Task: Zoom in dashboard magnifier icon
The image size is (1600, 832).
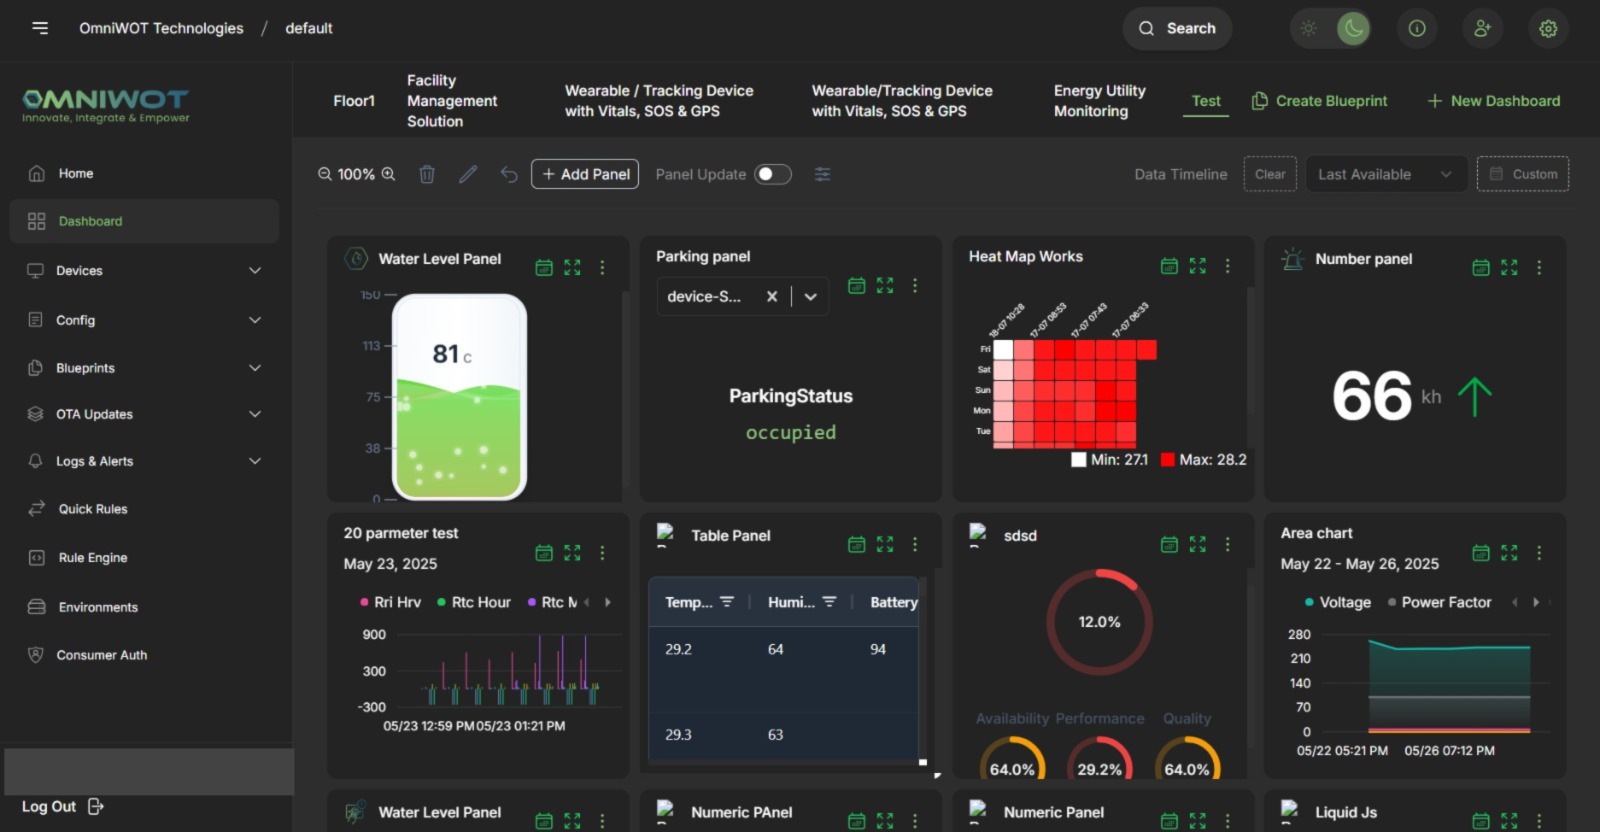Action: [x=388, y=174]
